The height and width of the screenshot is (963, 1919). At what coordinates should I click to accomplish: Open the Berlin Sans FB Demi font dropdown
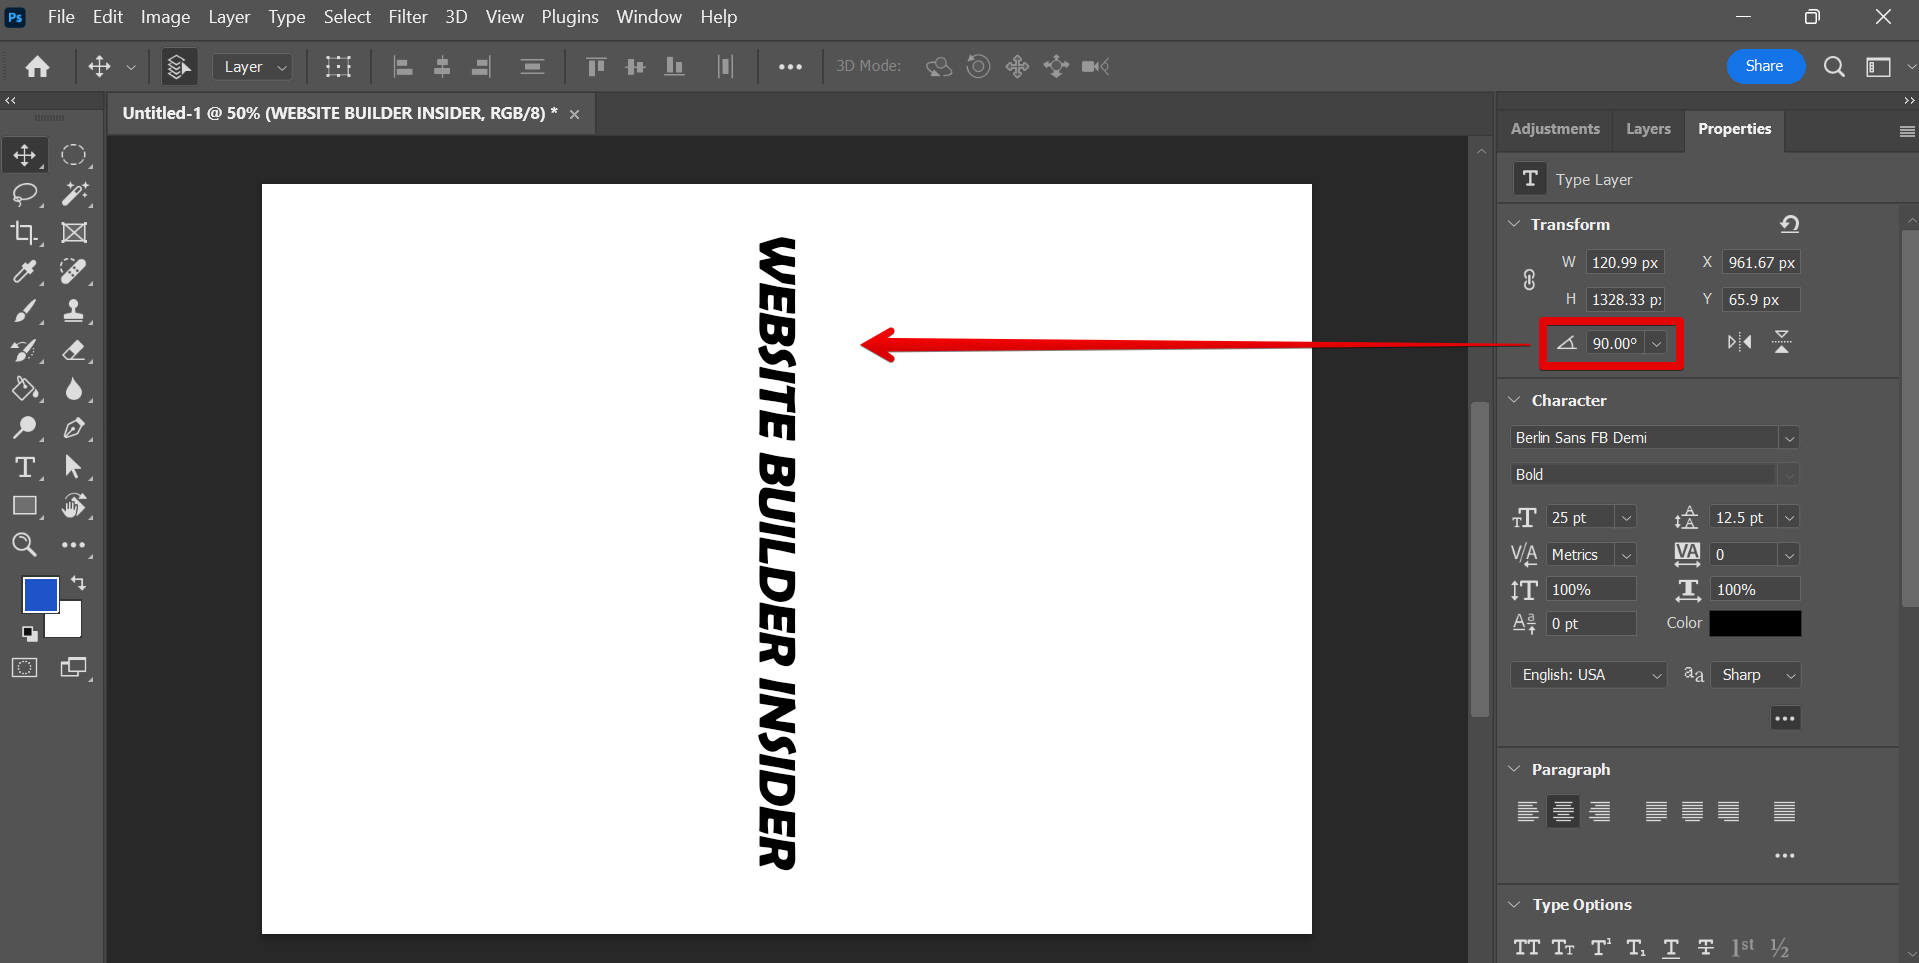pyautogui.click(x=1789, y=438)
